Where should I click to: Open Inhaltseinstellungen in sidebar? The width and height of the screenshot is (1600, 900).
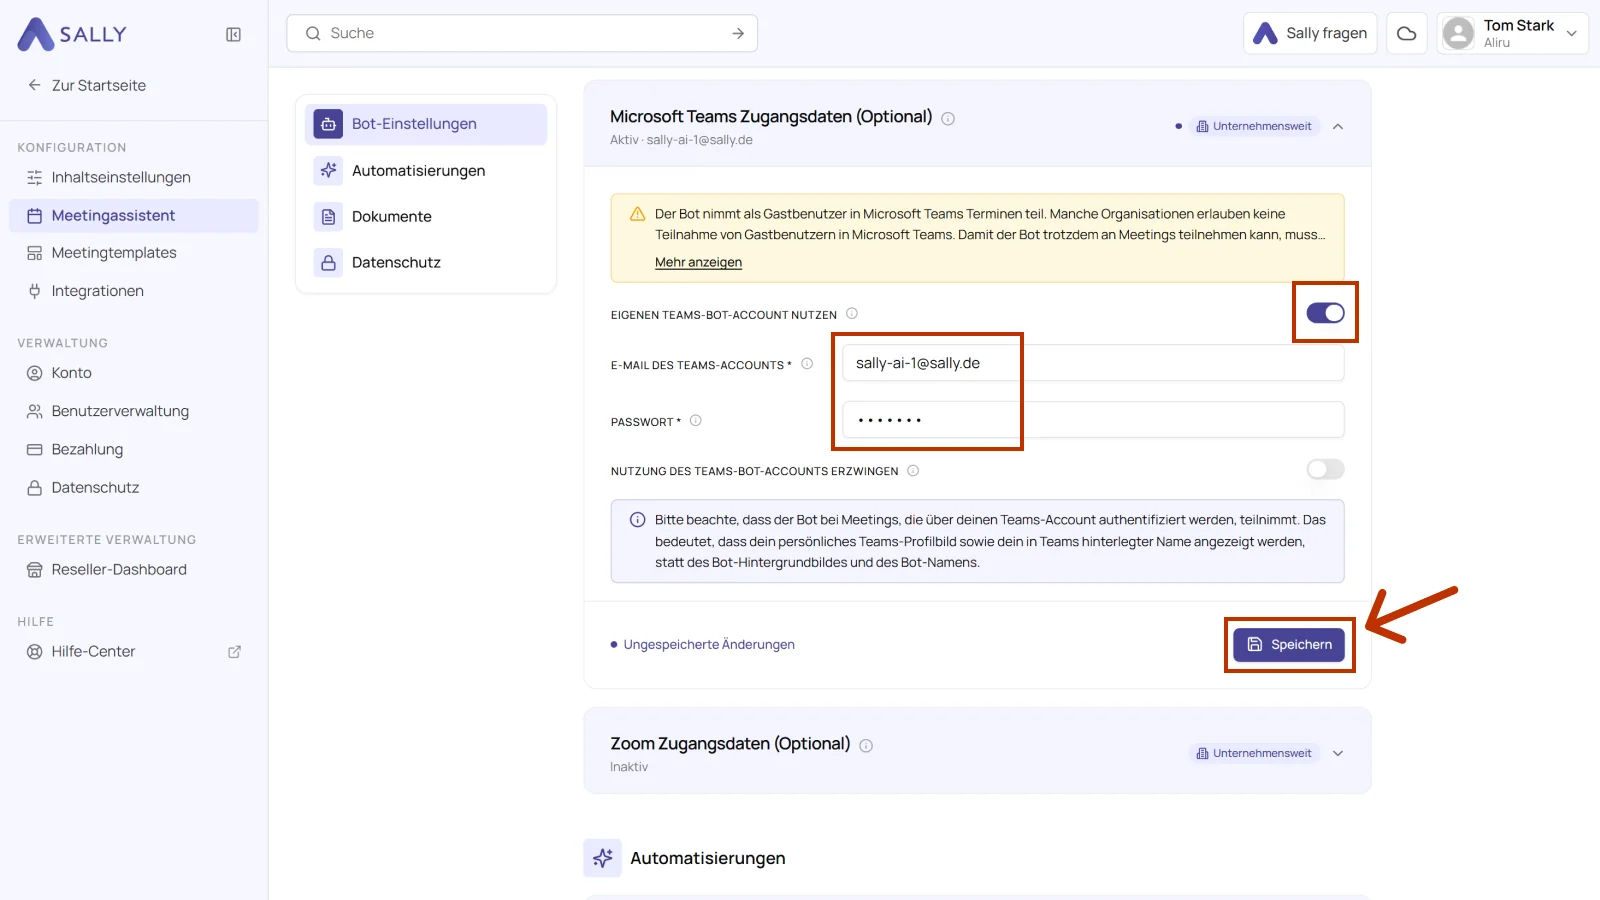click(134, 177)
